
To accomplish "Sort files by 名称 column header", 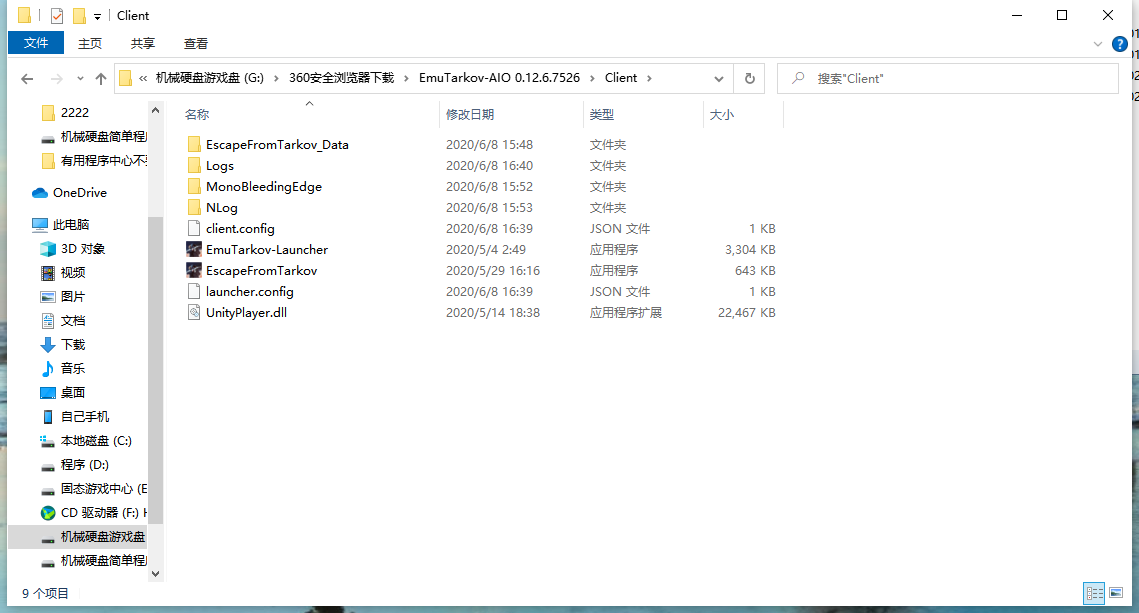I will pos(197,115).
